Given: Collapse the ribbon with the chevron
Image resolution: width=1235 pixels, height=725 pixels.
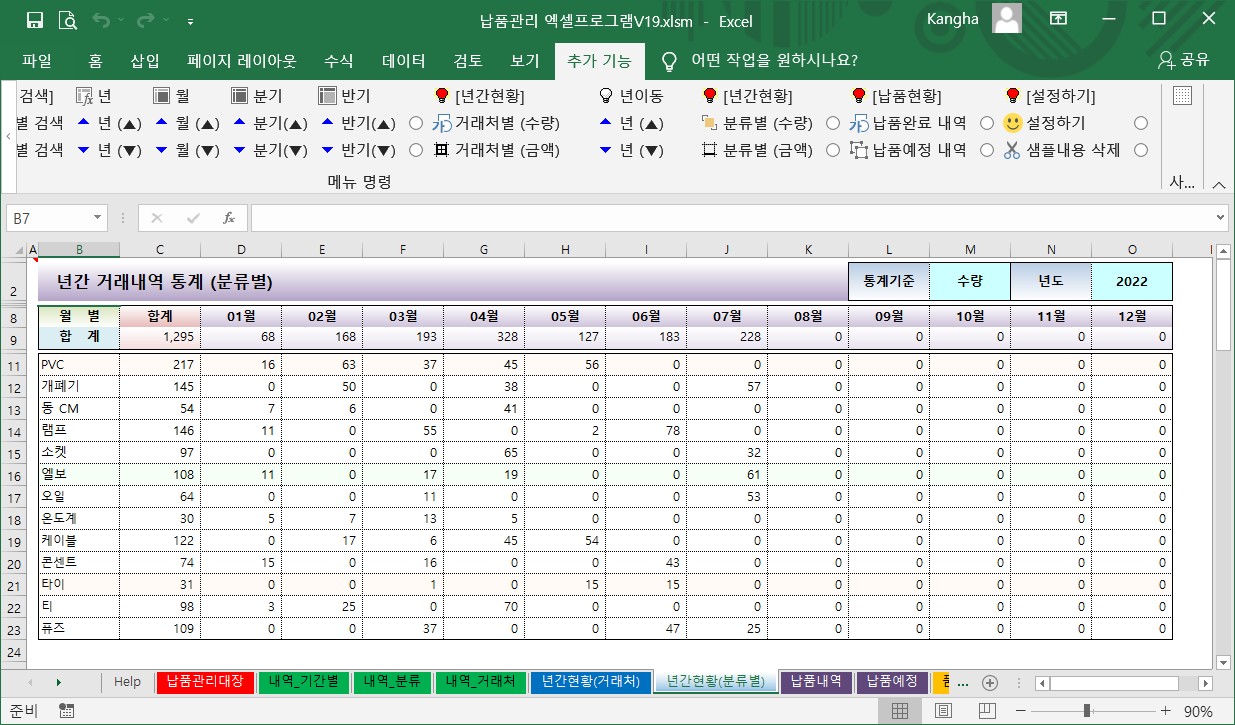Looking at the screenshot, I should (x=1218, y=184).
